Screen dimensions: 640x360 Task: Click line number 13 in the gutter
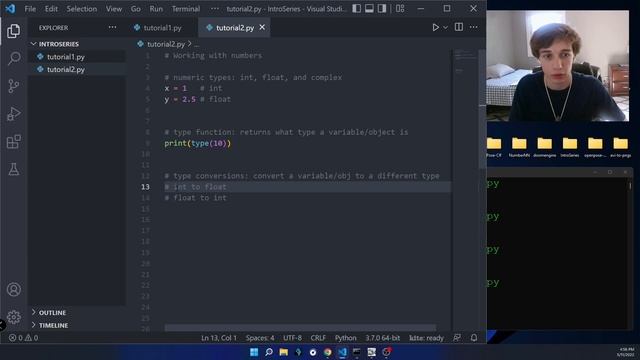145,187
